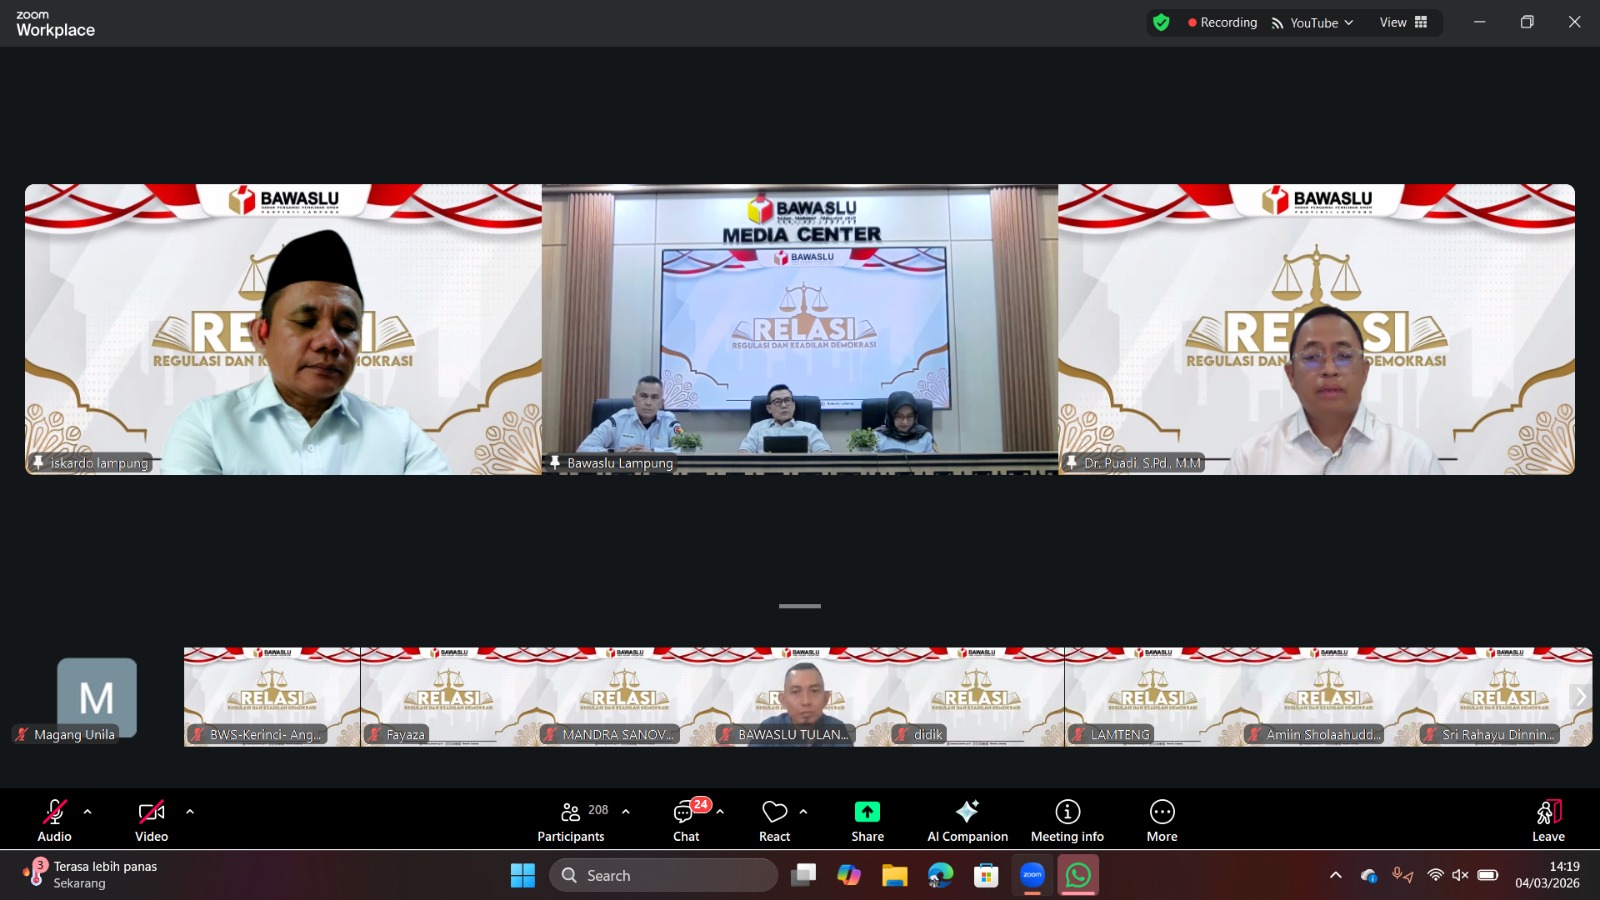Viewport: 1600px width, 900px height.
Task: Expand the Chat options arrow
Action: 720,812
